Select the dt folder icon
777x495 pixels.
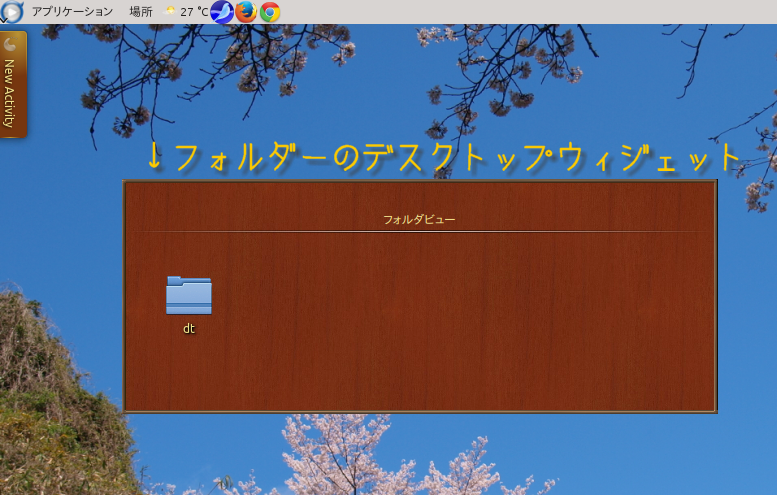click(188, 295)
